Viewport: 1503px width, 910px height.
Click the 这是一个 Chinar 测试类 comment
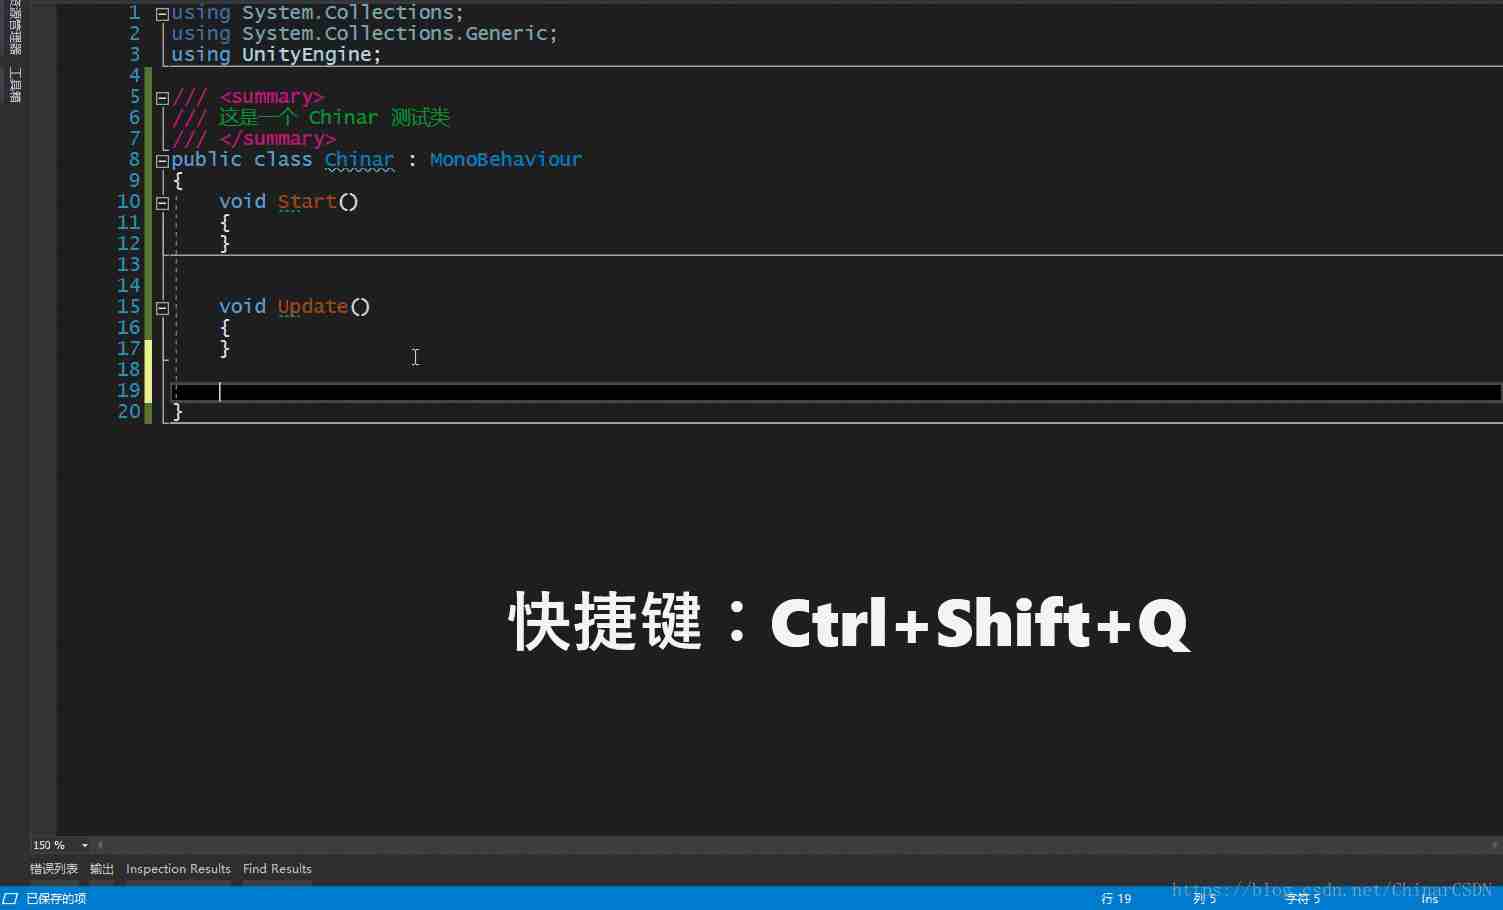tap(334, 118)
